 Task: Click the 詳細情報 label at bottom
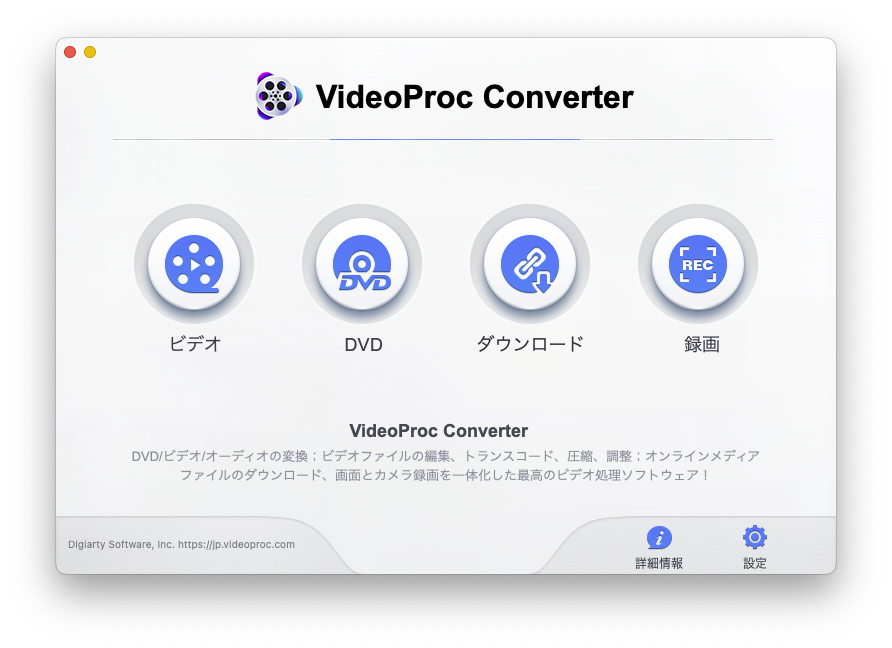(659, 563)
